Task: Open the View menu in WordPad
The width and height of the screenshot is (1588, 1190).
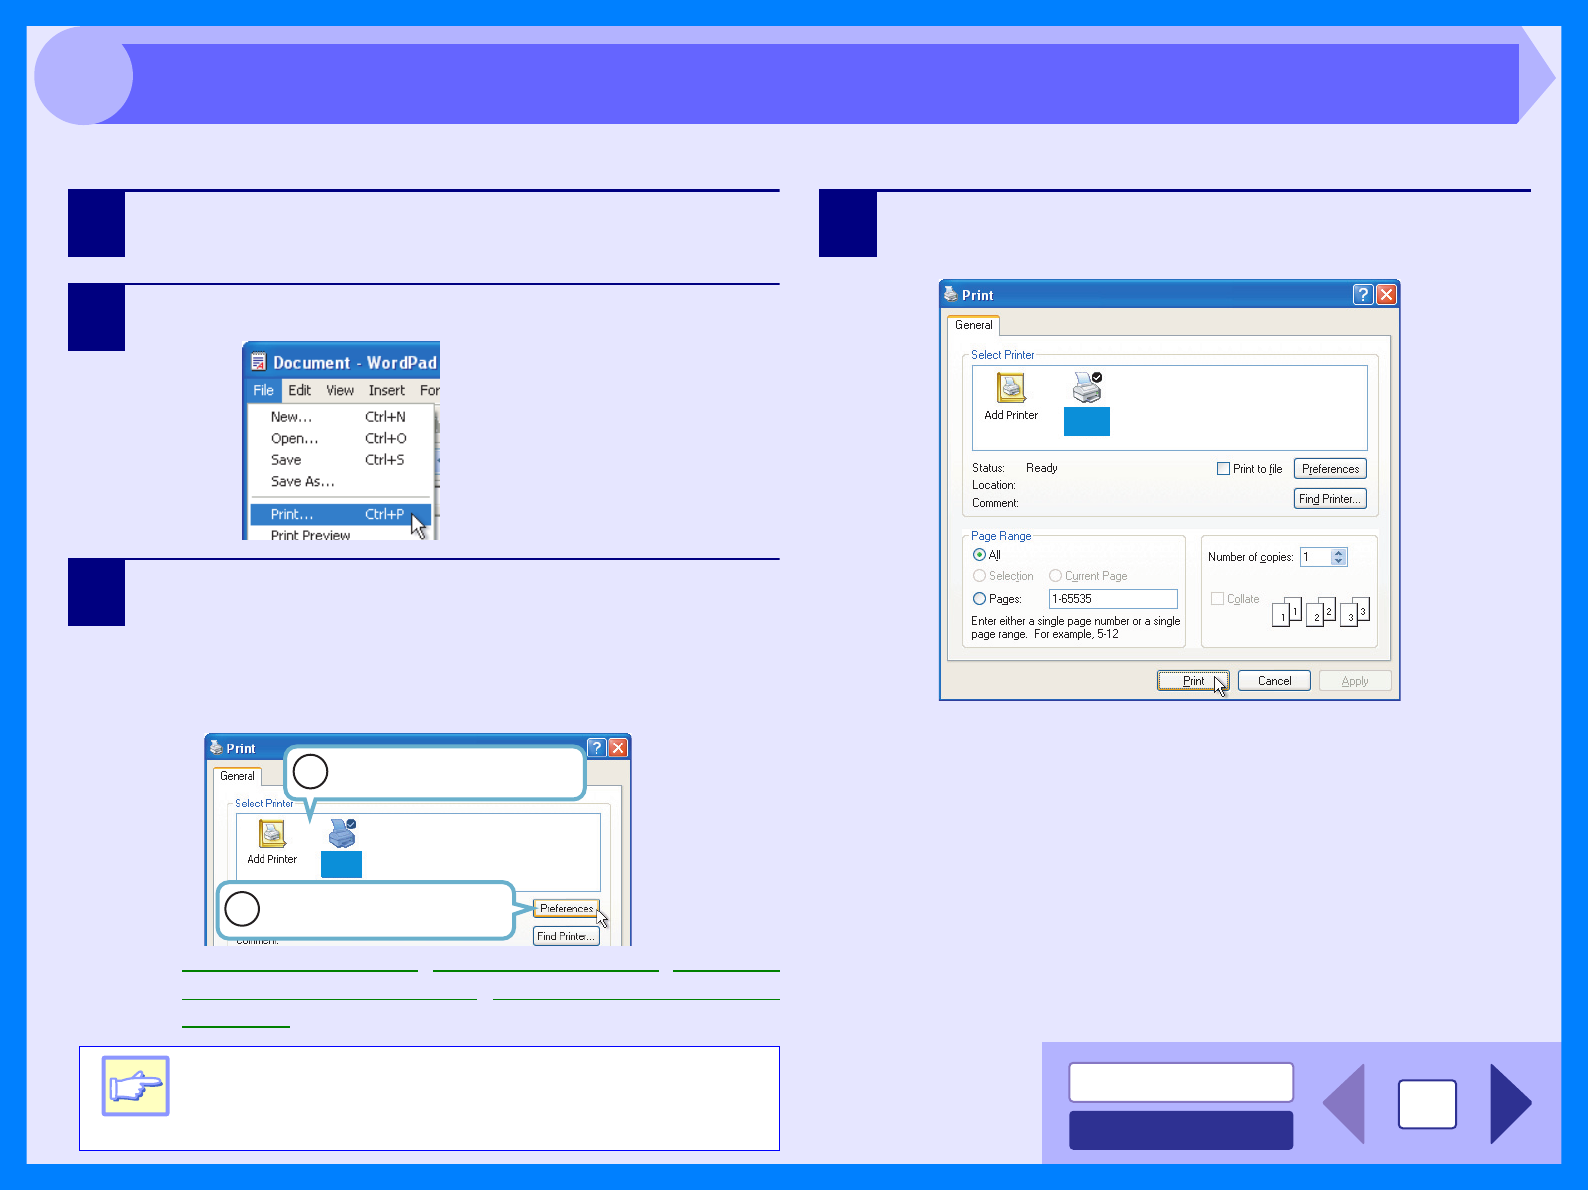Action: pos(340,390)
